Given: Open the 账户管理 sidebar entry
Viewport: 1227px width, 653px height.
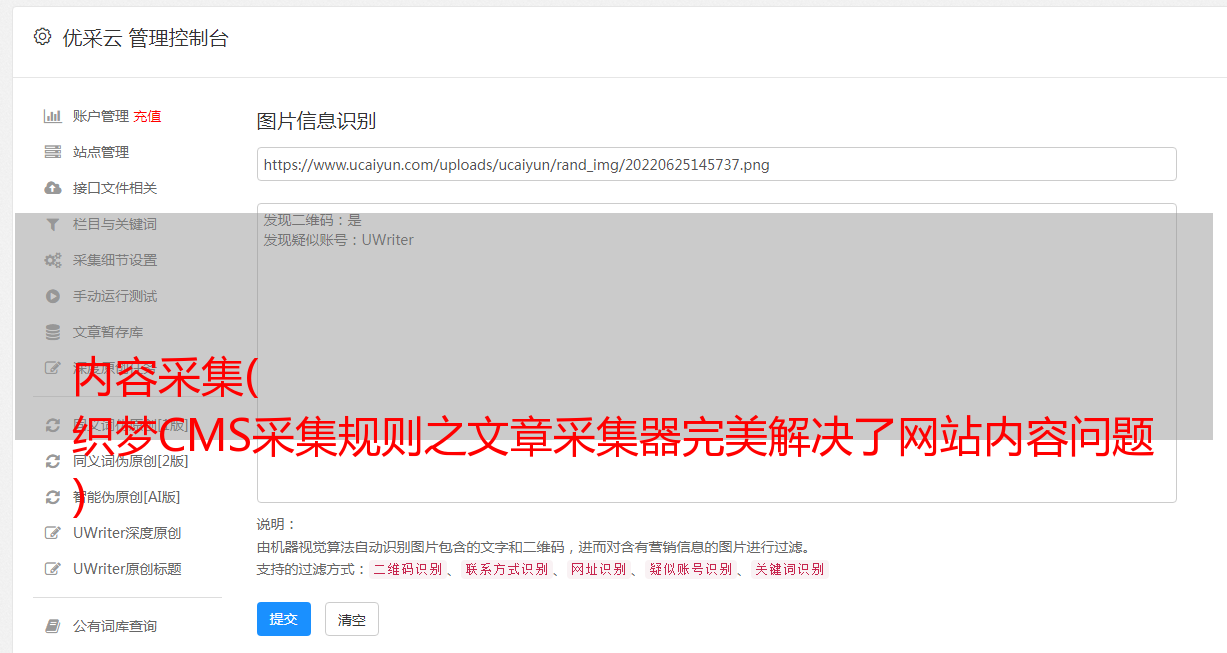Looking at the screenshot, I should click(101, 116).
